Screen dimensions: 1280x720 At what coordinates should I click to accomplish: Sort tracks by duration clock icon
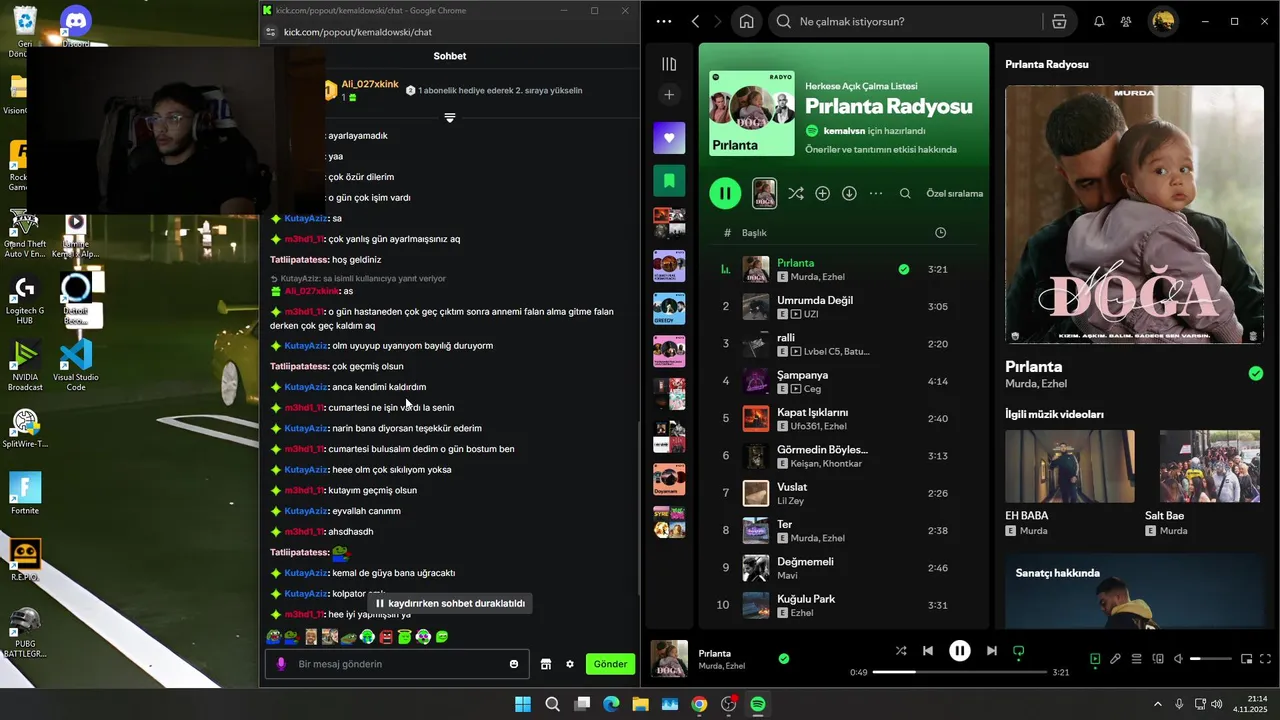[940, 233]
